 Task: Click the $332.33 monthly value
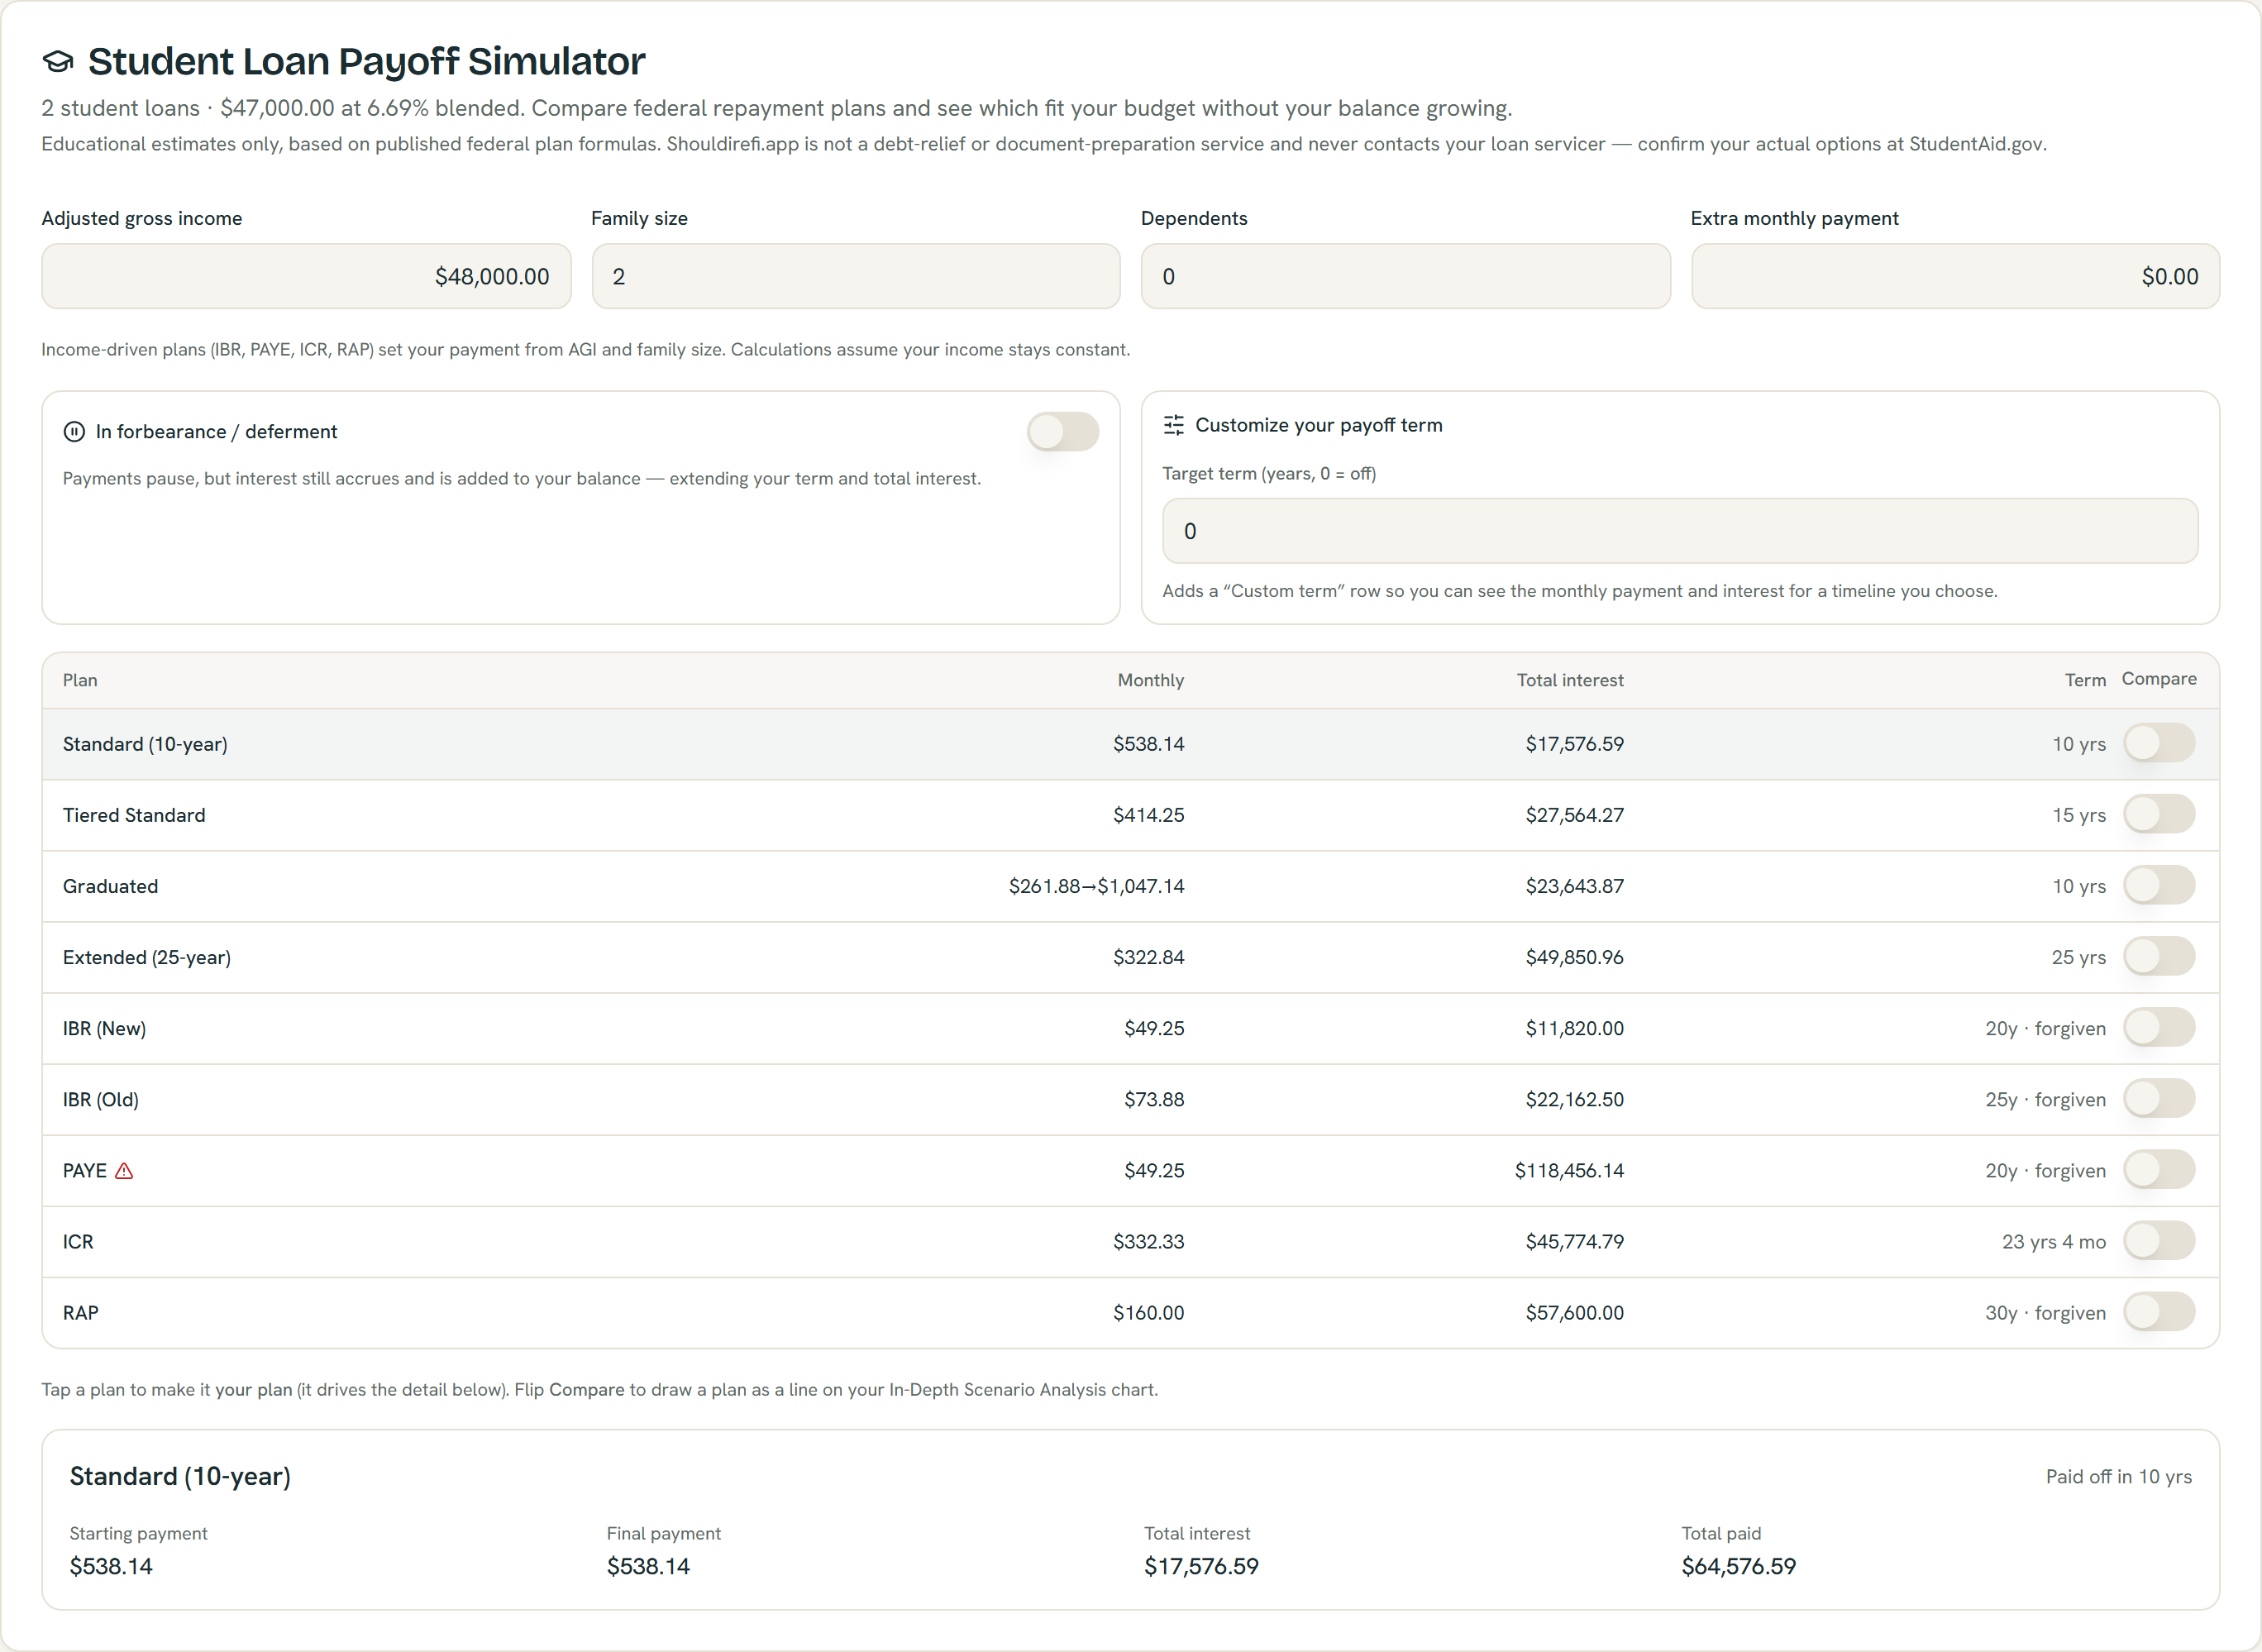click(x=1148, y=1241)
